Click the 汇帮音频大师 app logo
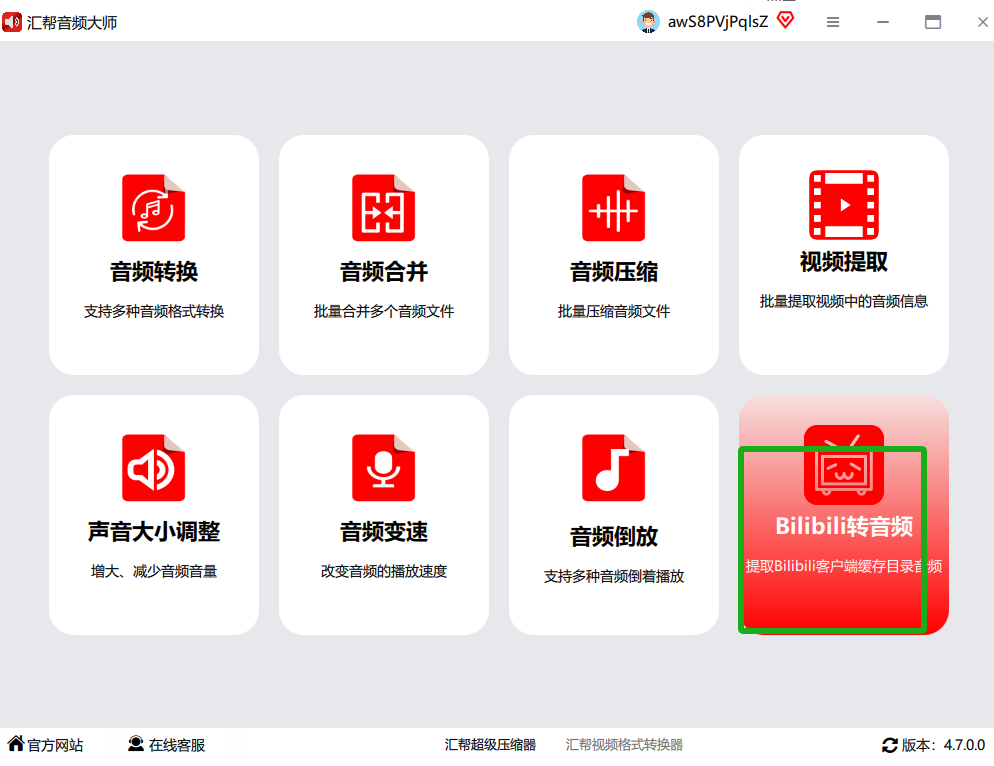This screenshot has height=766, width=994. (12, 23)
